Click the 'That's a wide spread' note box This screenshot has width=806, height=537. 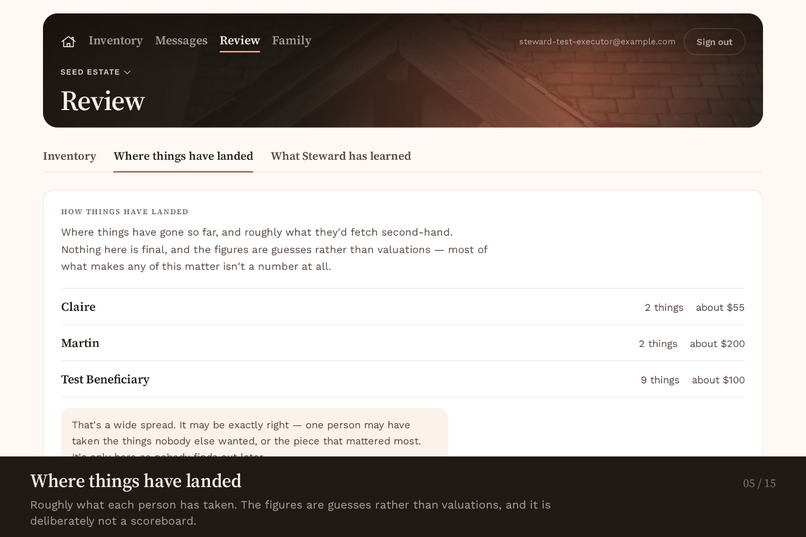pos(254,432)
